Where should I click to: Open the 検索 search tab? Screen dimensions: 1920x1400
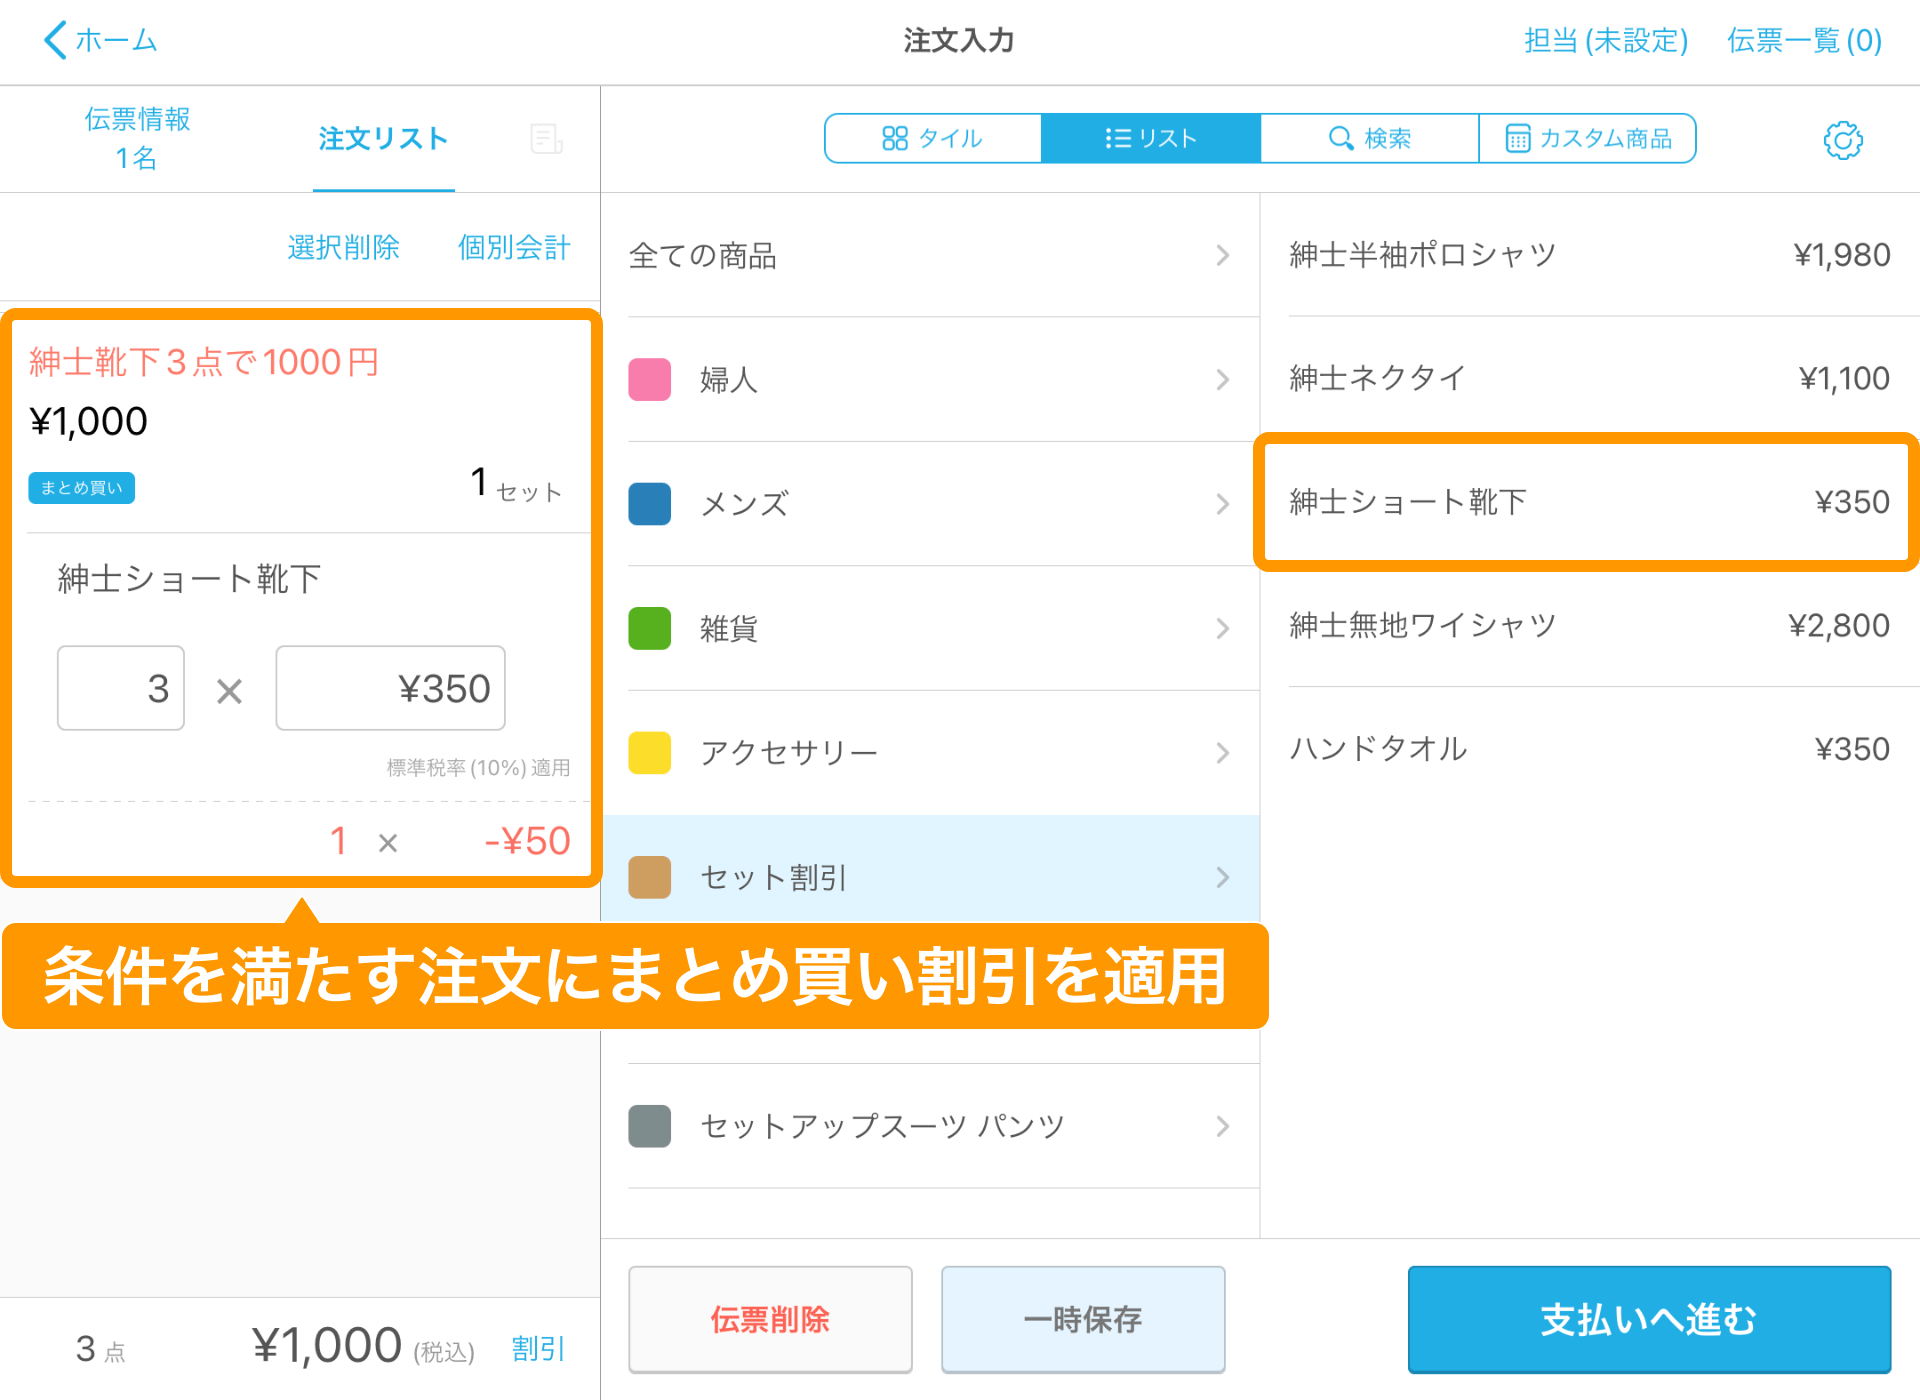click(1369, 138)
